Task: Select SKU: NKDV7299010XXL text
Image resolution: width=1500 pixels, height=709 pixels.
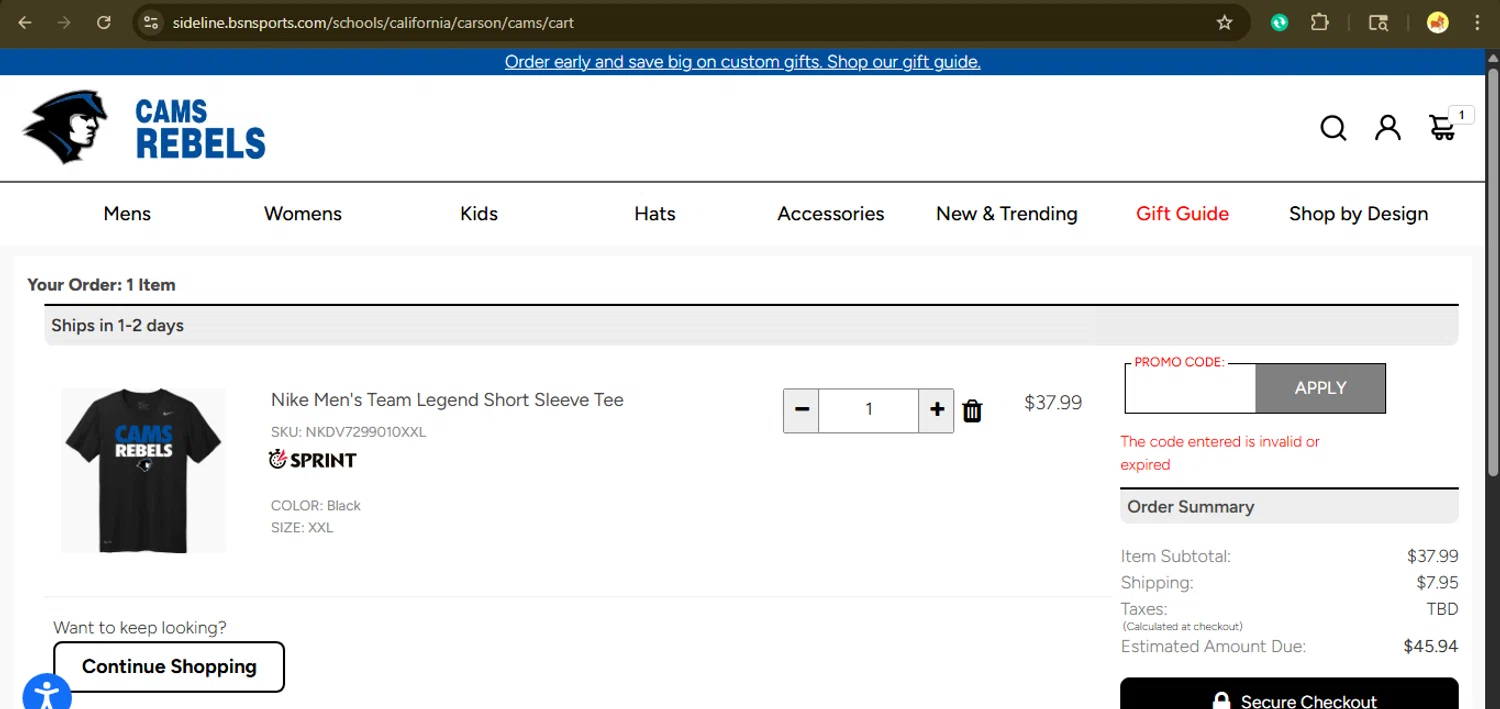Action: pos(348,432)
